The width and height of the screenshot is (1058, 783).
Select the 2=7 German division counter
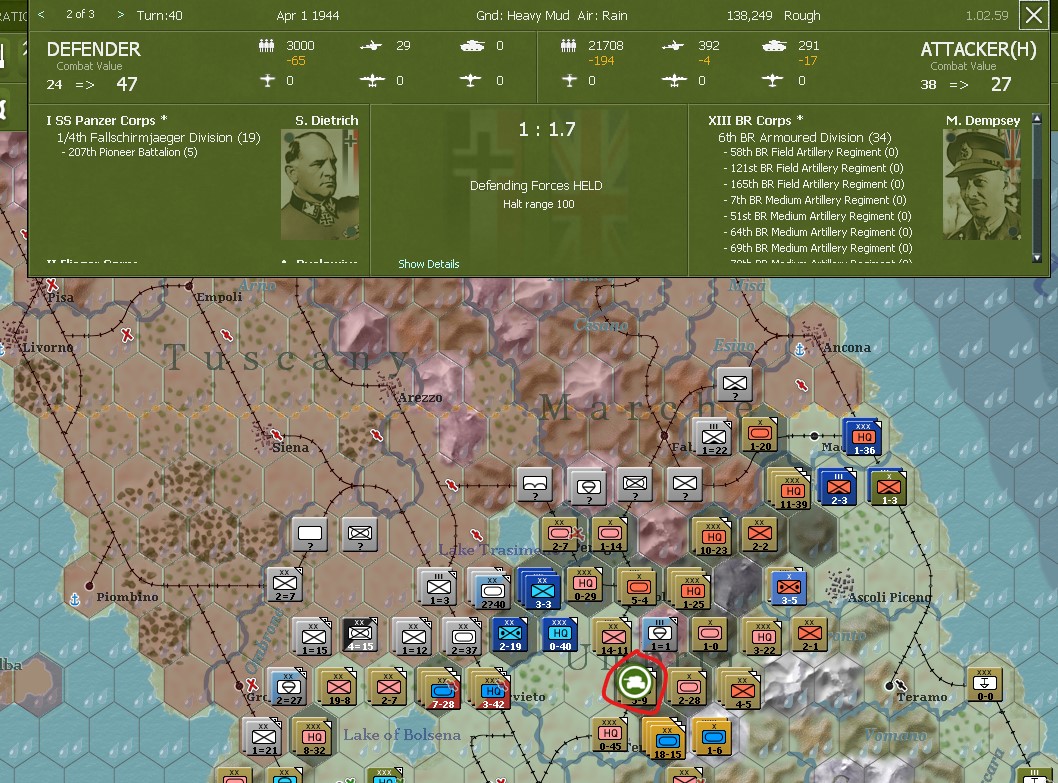tap(285, 585)
